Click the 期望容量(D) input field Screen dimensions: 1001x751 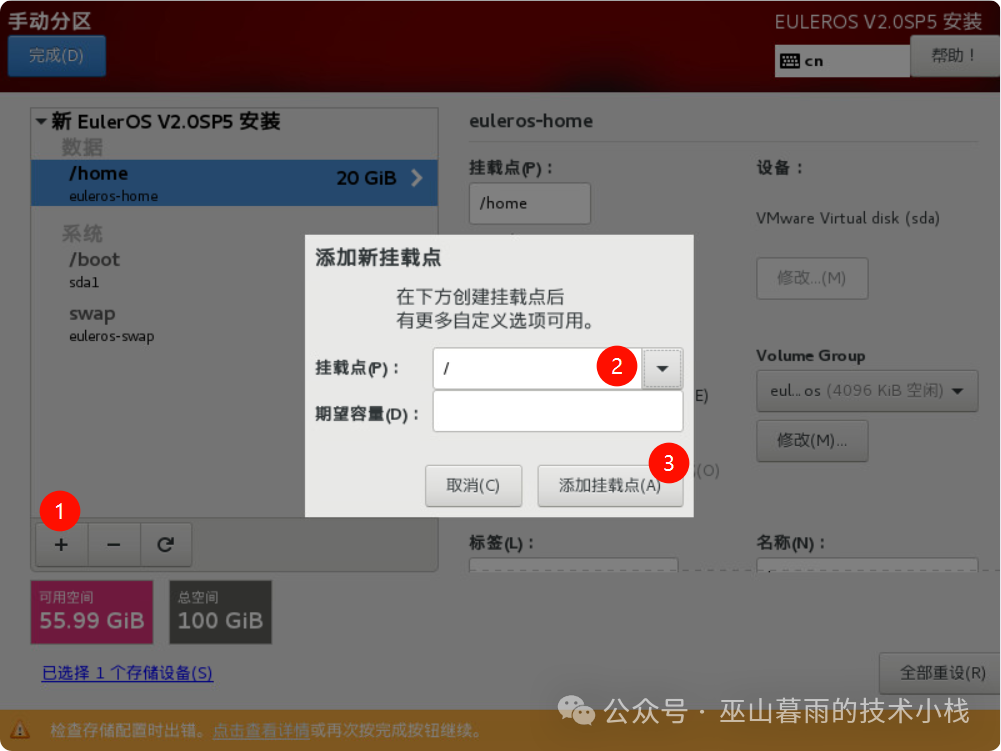click(557, 412)
